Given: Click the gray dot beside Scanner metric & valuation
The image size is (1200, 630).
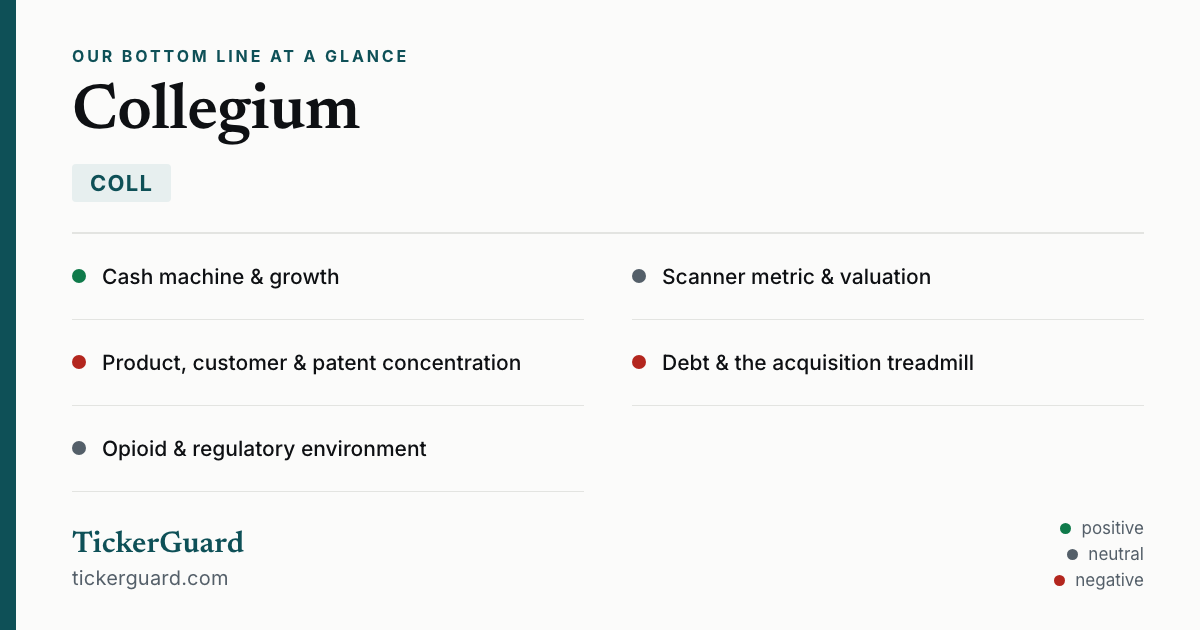Looking at the screenshot, I should coord(639,276).
